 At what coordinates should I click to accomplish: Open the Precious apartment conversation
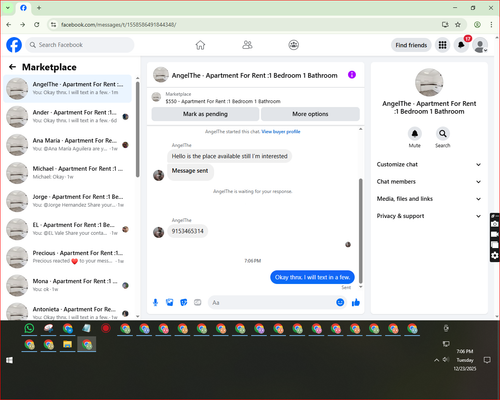[x=68, y=257]
